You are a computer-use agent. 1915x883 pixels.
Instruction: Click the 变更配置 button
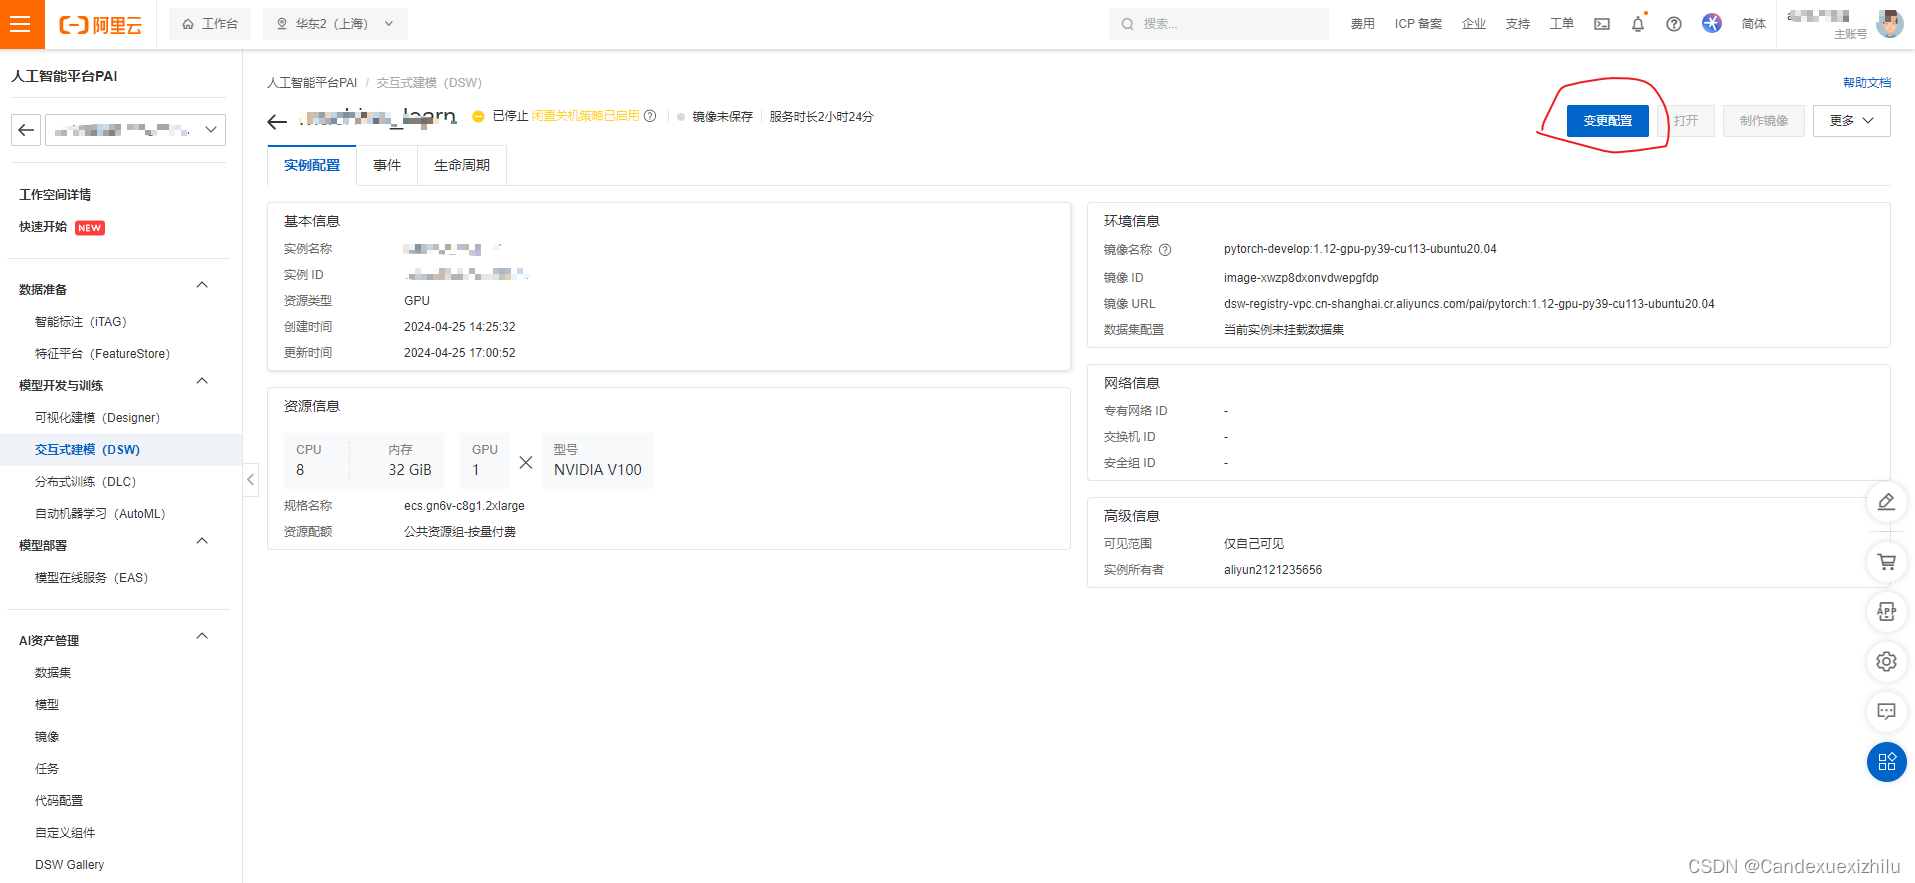pos(1608,121)
